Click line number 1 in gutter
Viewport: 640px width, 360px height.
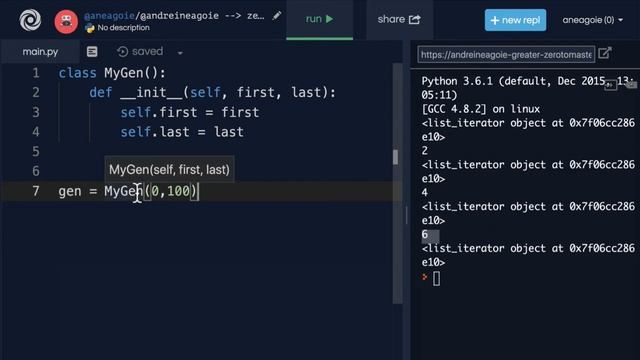pos(36,73)
